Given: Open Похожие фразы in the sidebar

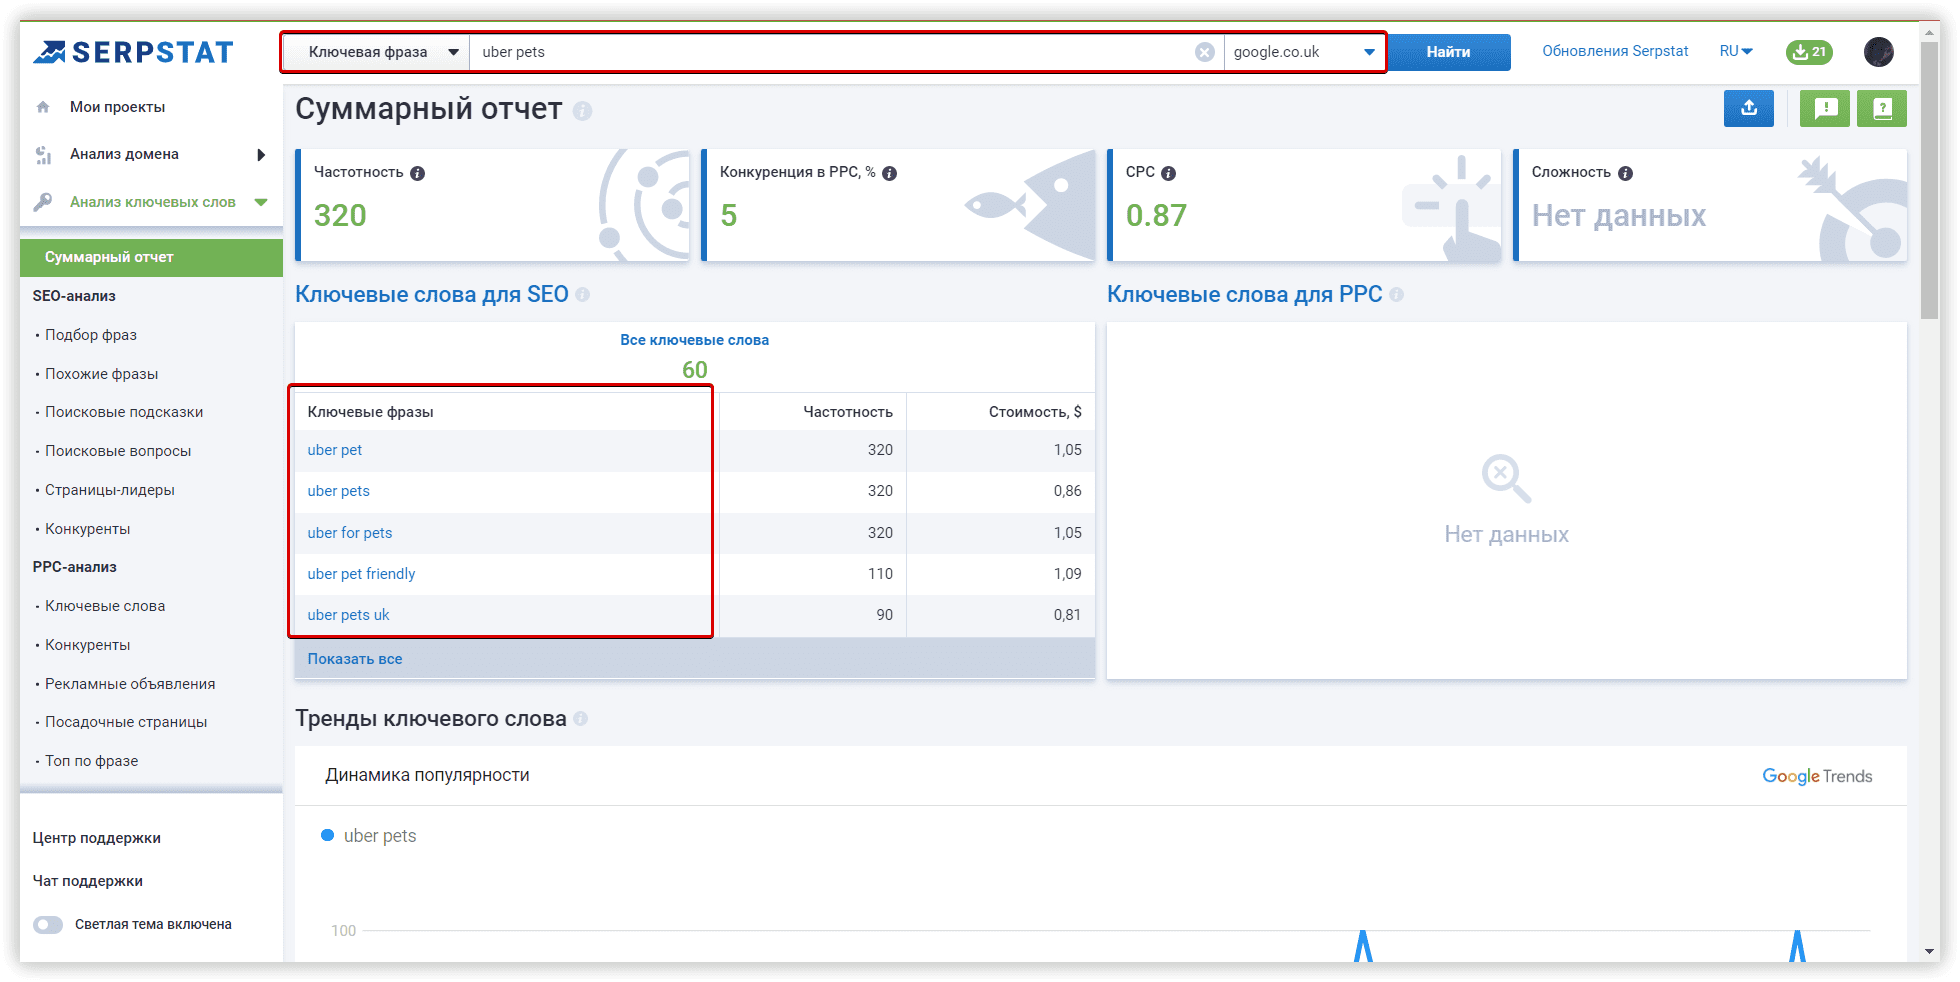Looking at the screenshot, I should pos(102,374).
